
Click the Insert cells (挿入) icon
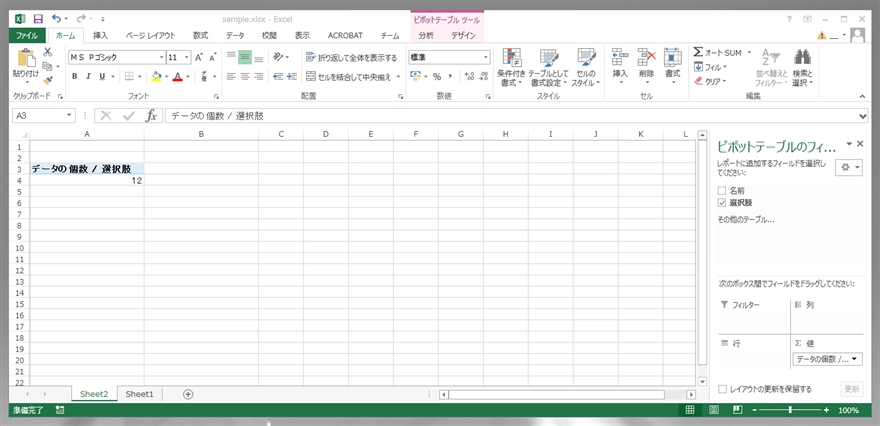pyautogui.click(x=620, y=58)
